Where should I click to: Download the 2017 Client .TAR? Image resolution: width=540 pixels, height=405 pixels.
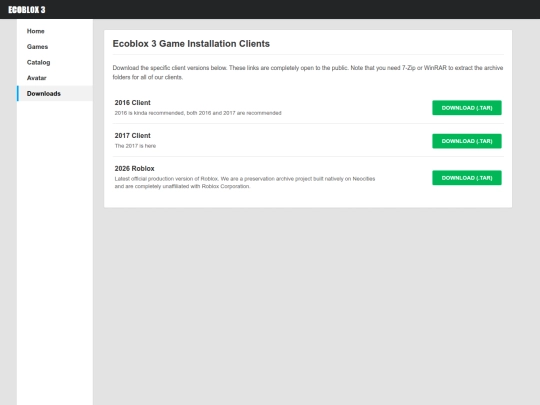[467, 141]
